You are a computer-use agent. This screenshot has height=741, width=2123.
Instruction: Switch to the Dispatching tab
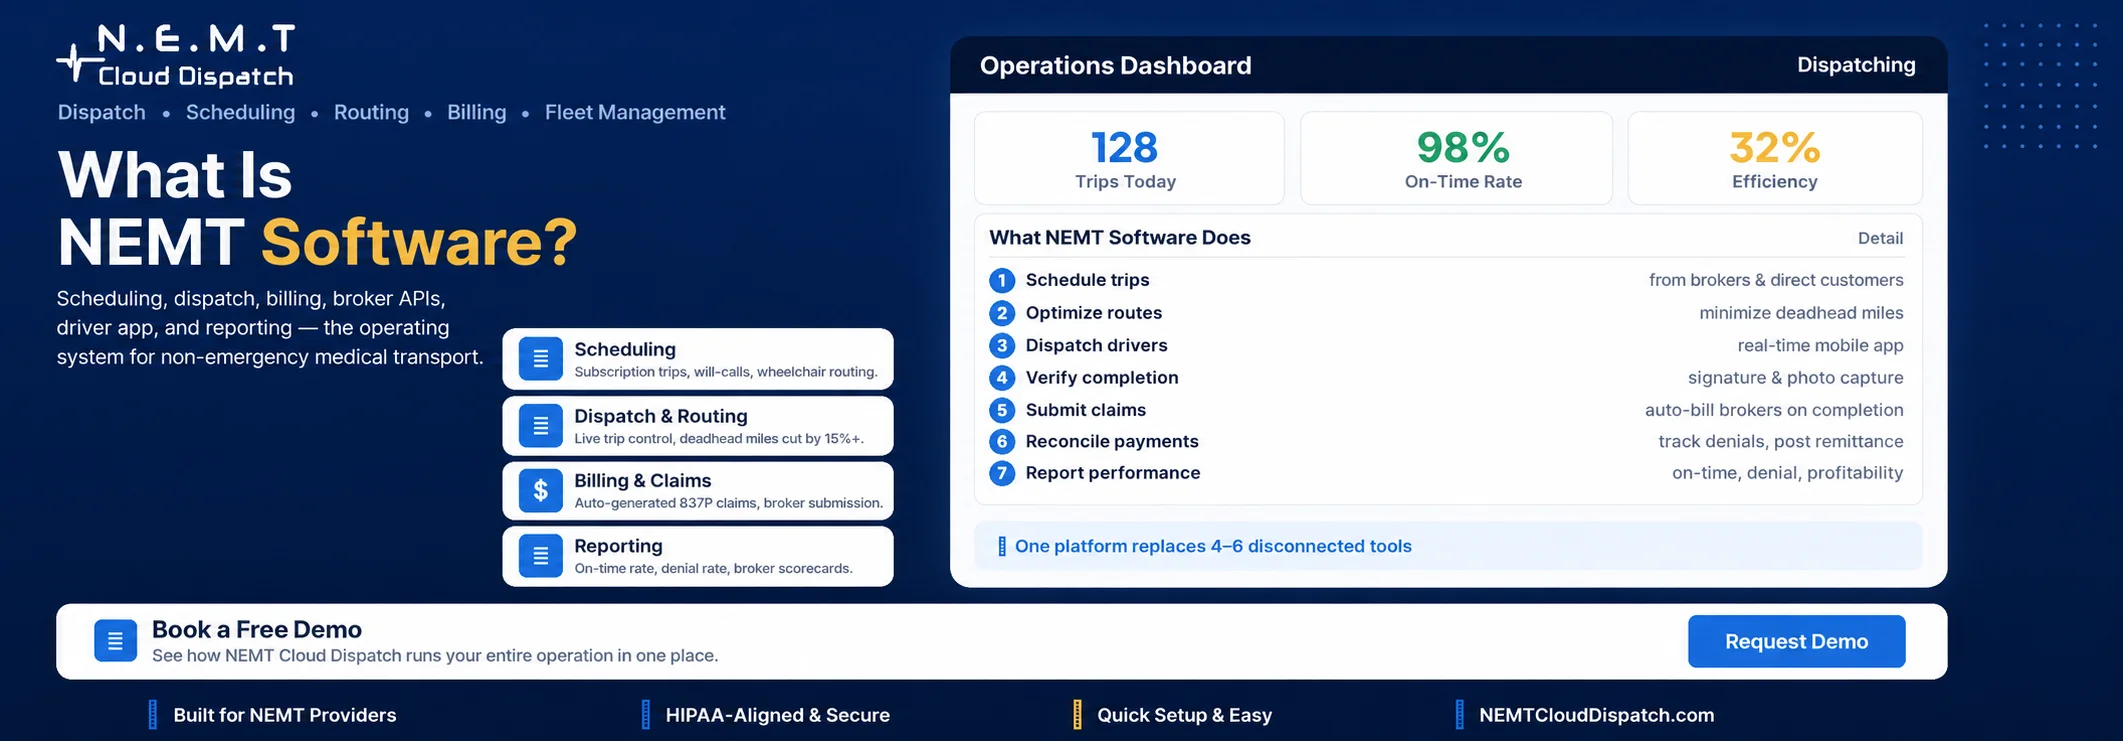click(x=1856, y=65)
